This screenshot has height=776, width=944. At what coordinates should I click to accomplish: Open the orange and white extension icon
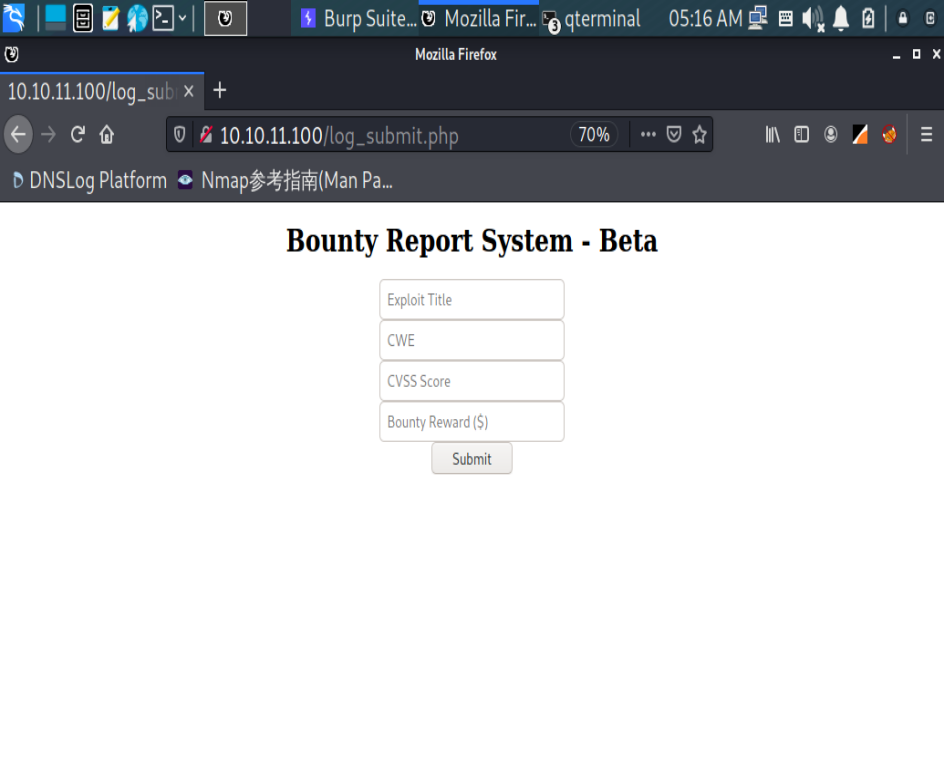point(860,134)
